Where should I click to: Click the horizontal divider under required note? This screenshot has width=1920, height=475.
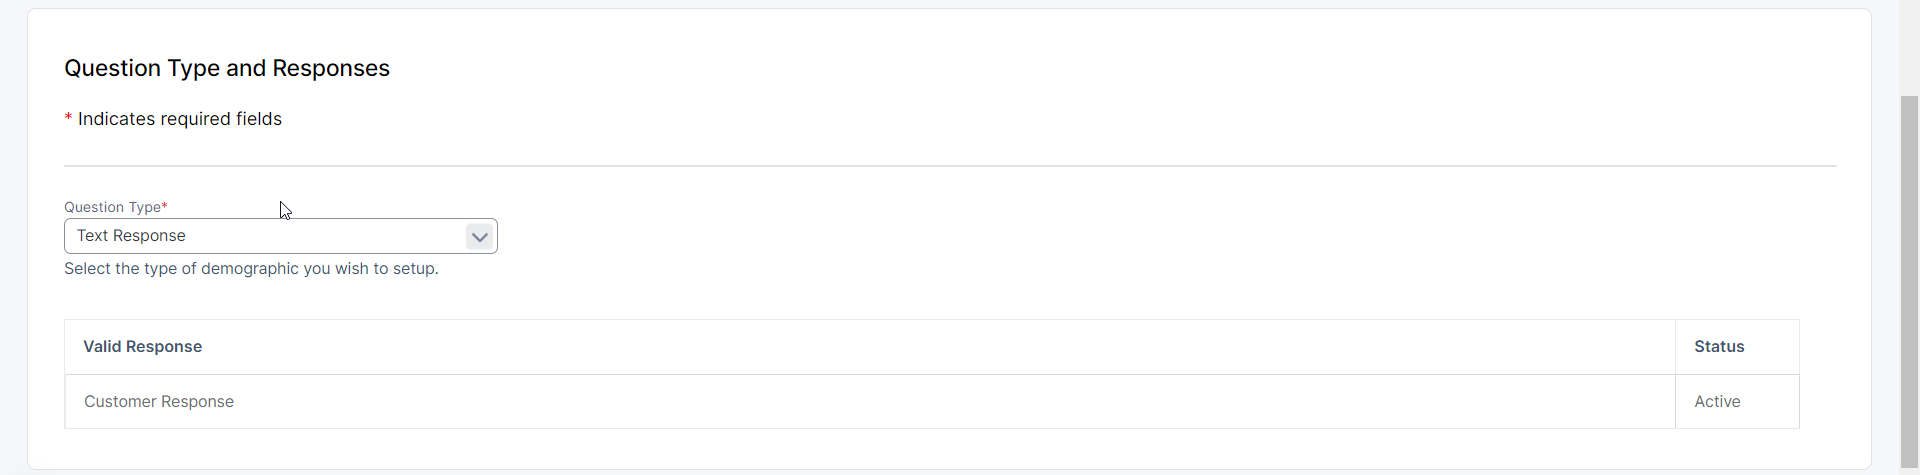click(950, 166)
